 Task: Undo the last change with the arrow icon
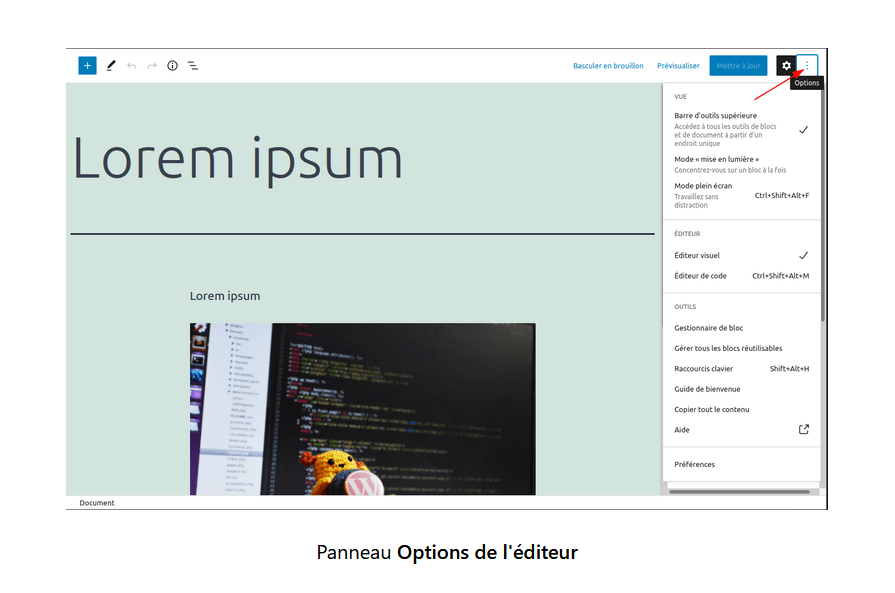pyautogui.click(x=132, y=66)
